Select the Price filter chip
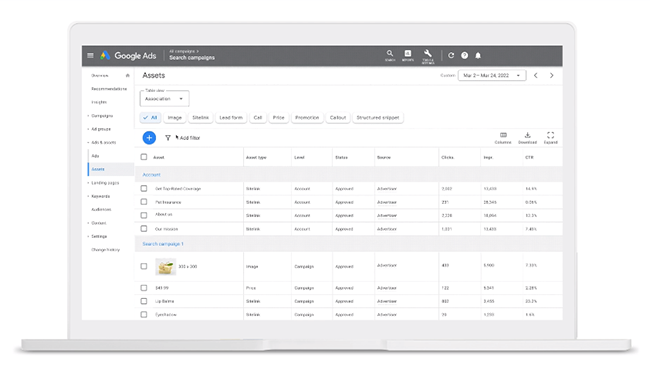 coord(279,118)
